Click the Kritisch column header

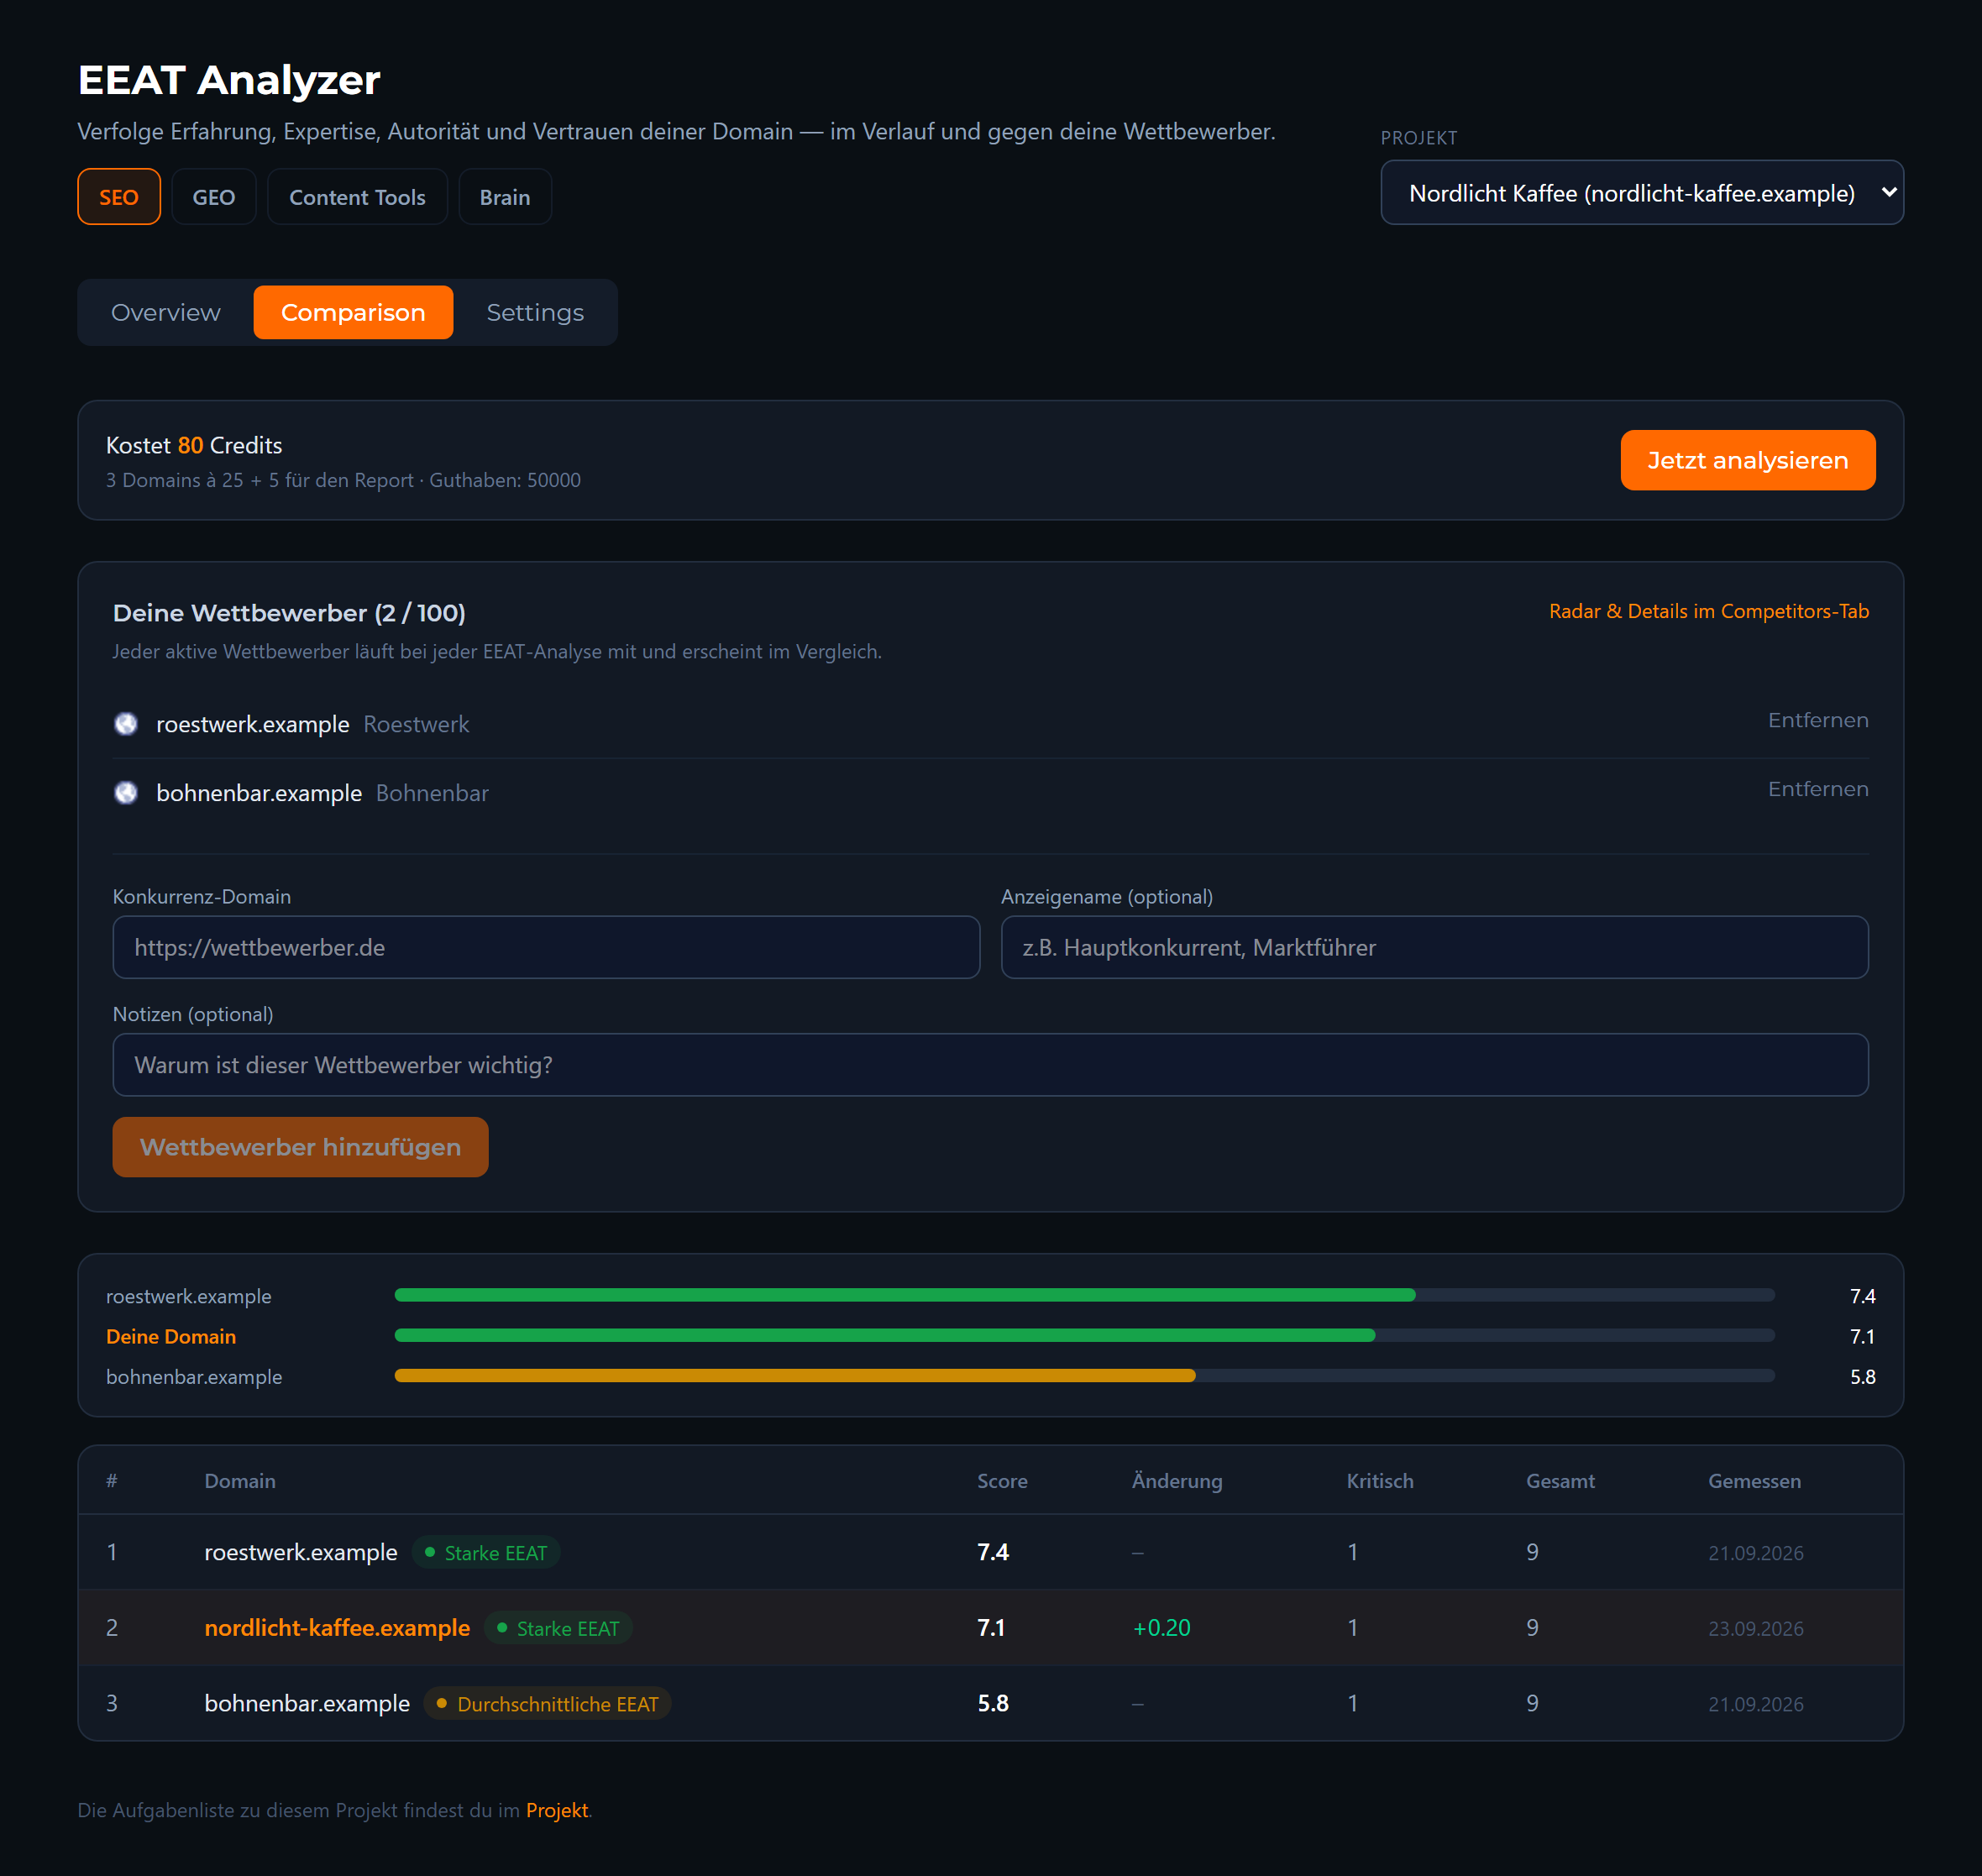coord(1380,1481)
